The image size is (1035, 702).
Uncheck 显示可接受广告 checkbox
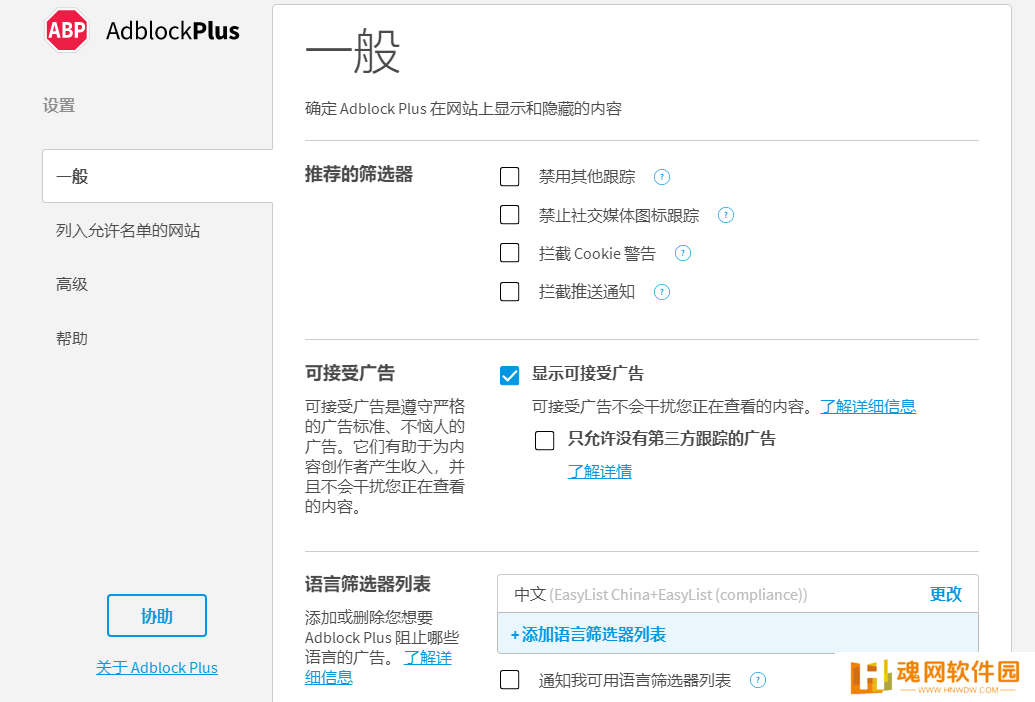tap(510, 375)
